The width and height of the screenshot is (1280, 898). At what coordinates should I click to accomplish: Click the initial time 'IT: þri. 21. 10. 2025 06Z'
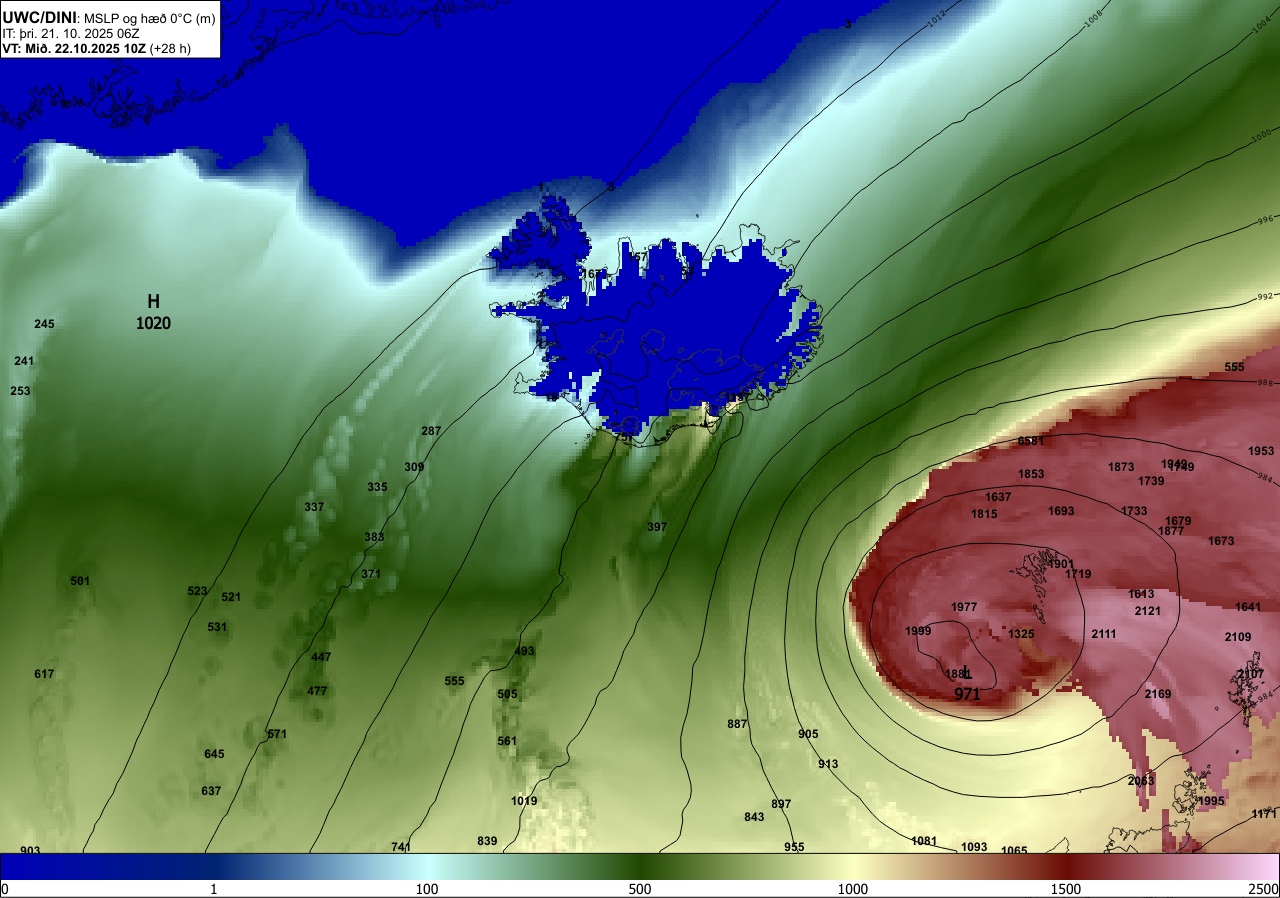[72, 33]
